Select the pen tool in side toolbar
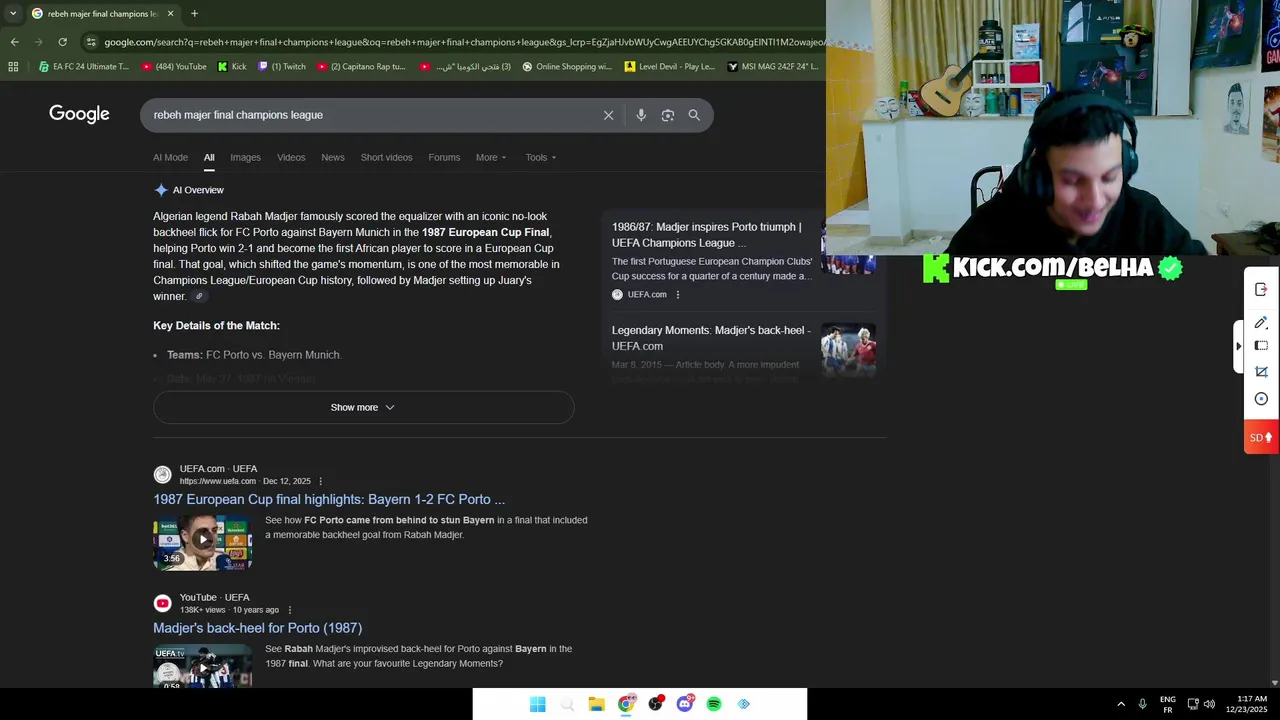 pos(1261,322)
